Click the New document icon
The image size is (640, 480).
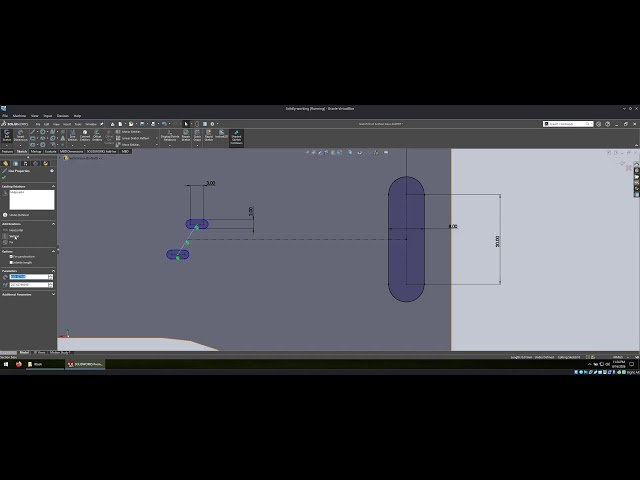120,124
